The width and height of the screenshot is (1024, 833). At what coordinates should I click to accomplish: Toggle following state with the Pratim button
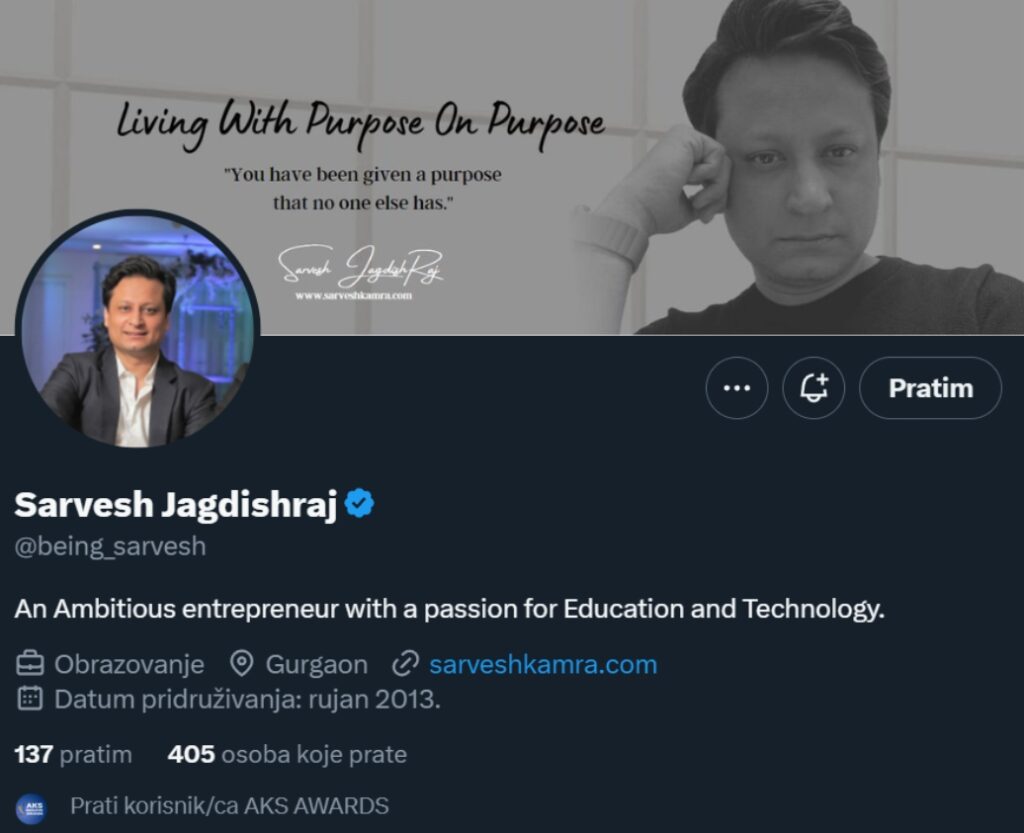point(929,388)
